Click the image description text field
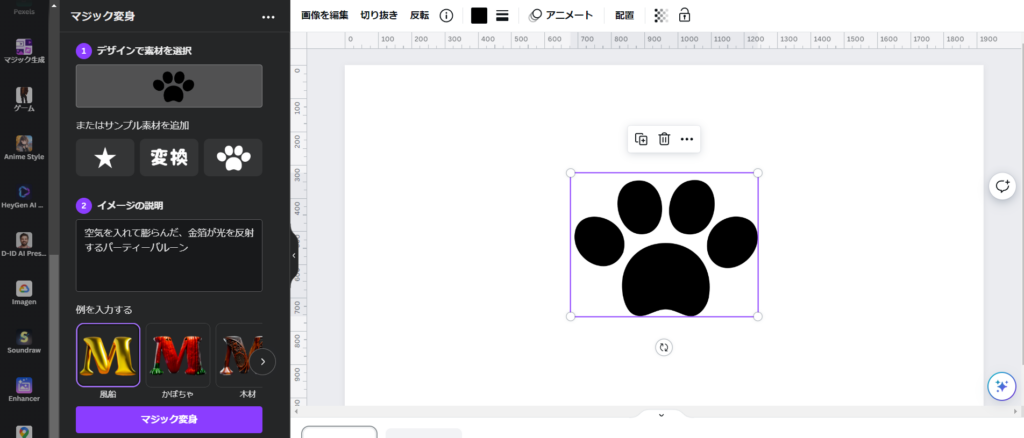Screen dimensions: 1024x438 169,255
